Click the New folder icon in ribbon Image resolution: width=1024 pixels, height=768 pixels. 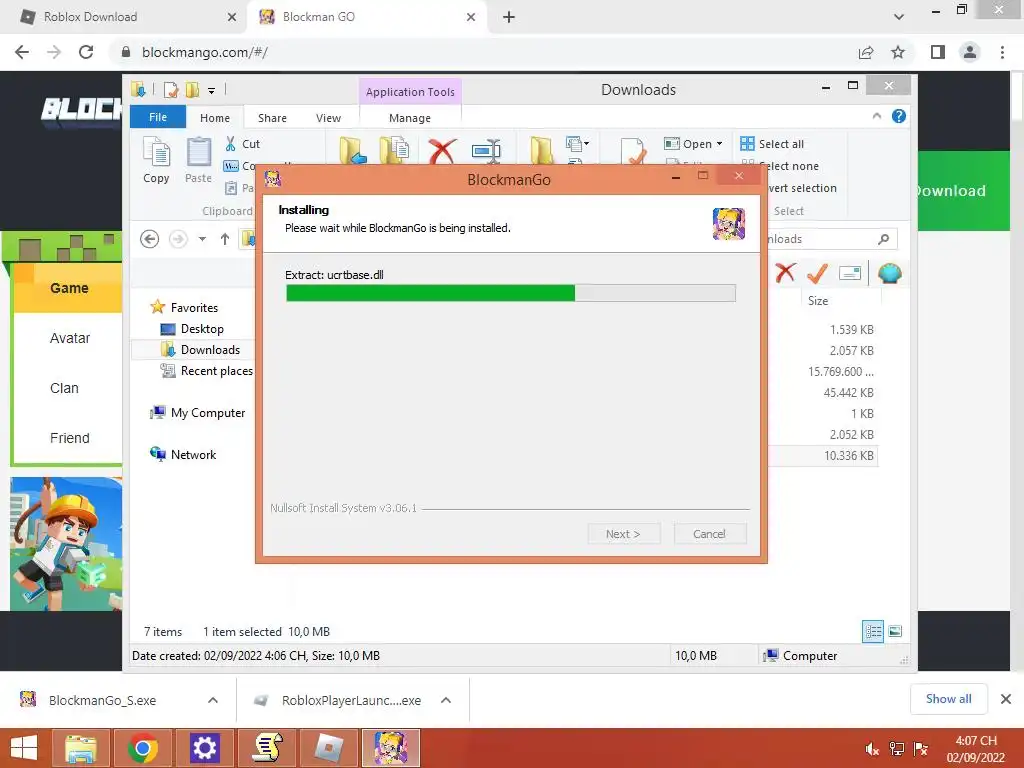(x=541, y=150)
